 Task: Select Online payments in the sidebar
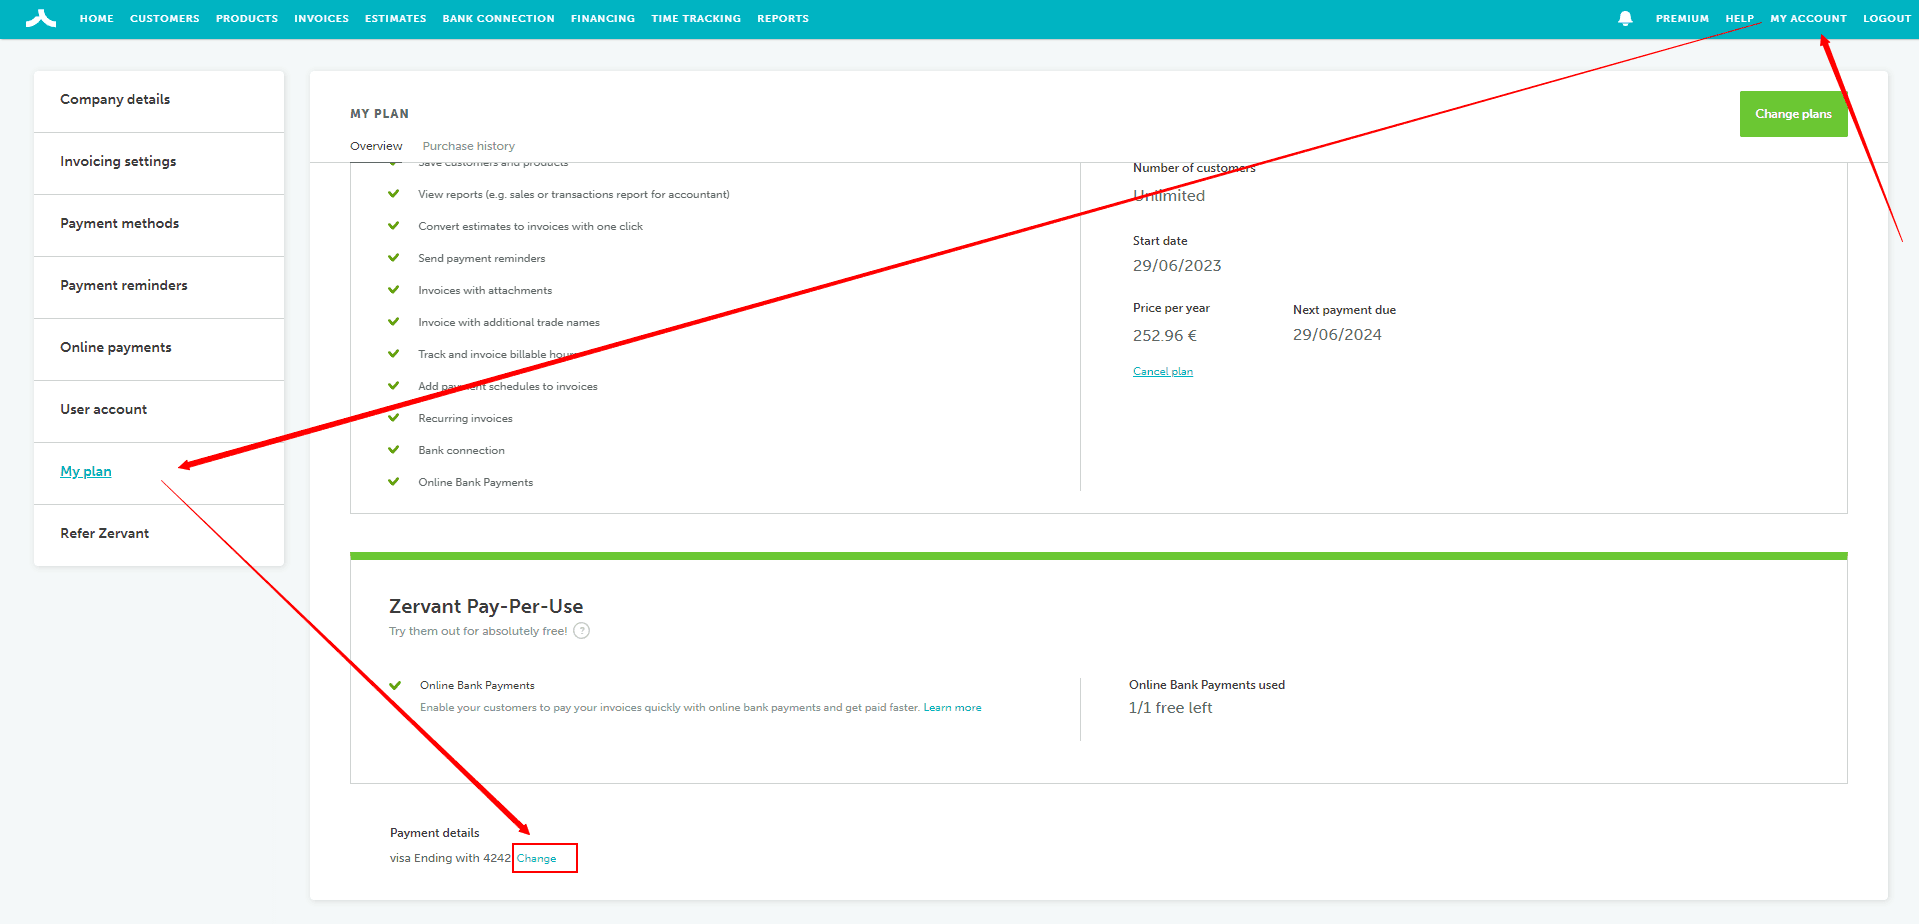pos(159,348)
